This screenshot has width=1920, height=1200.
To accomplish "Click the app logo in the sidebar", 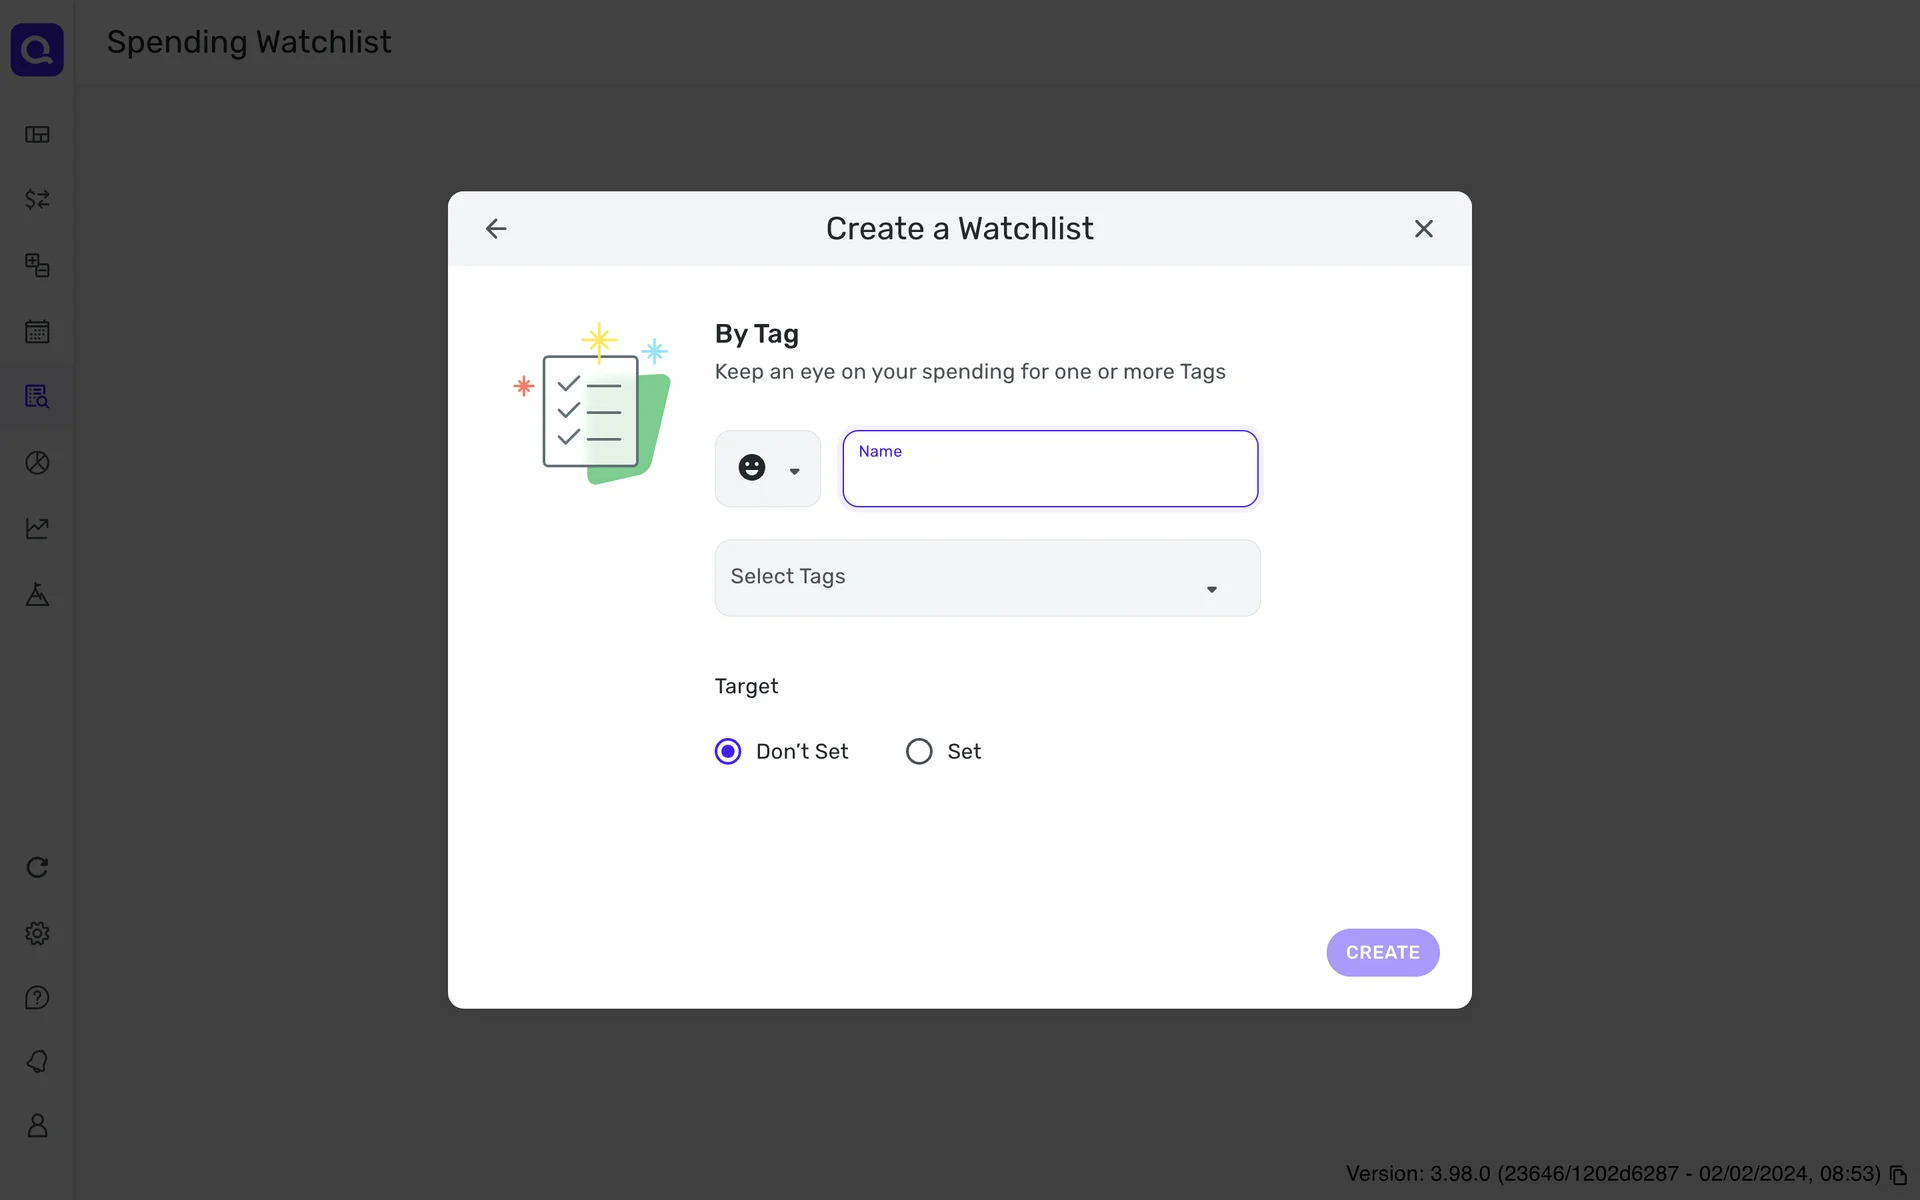I will [37, 50].
